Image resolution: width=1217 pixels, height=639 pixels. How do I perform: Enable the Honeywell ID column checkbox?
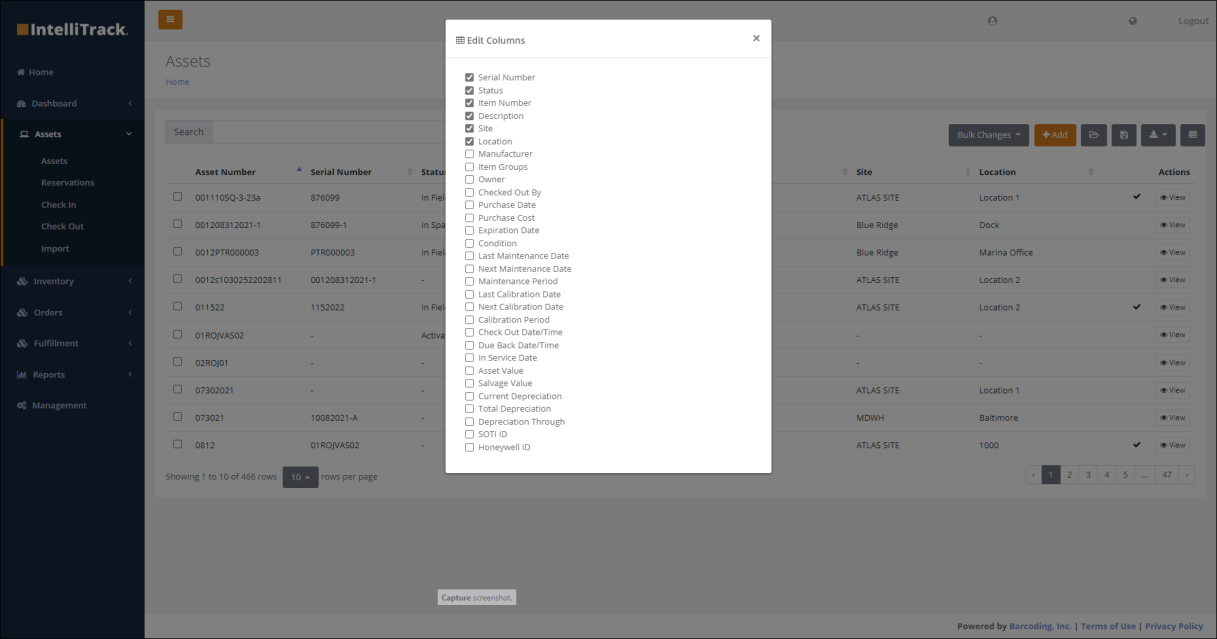click(x=469, y=447)
